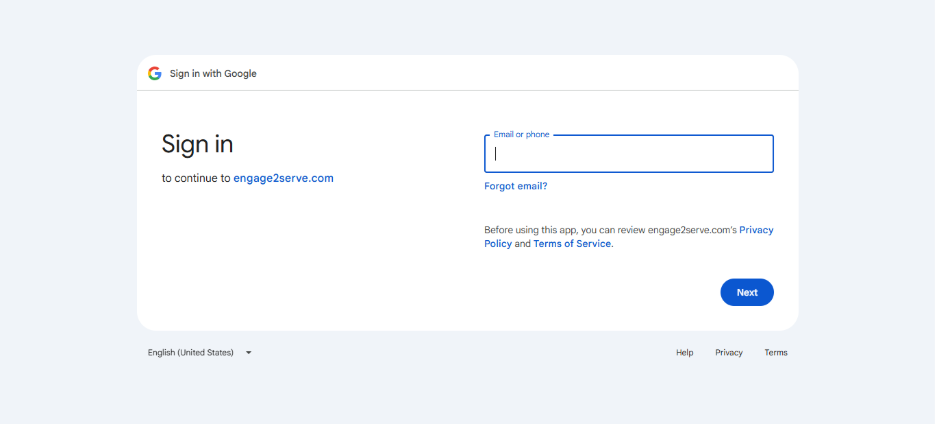Click the Google 'G' logo
Screen dimensions: 936x424
point(155,73)
